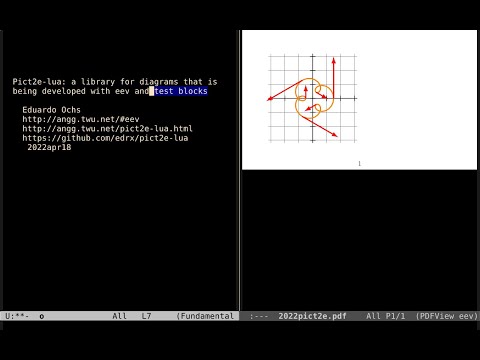Click the "L7" line number indicator
This screenshot has height=360, width=480.
coord(146,316)
